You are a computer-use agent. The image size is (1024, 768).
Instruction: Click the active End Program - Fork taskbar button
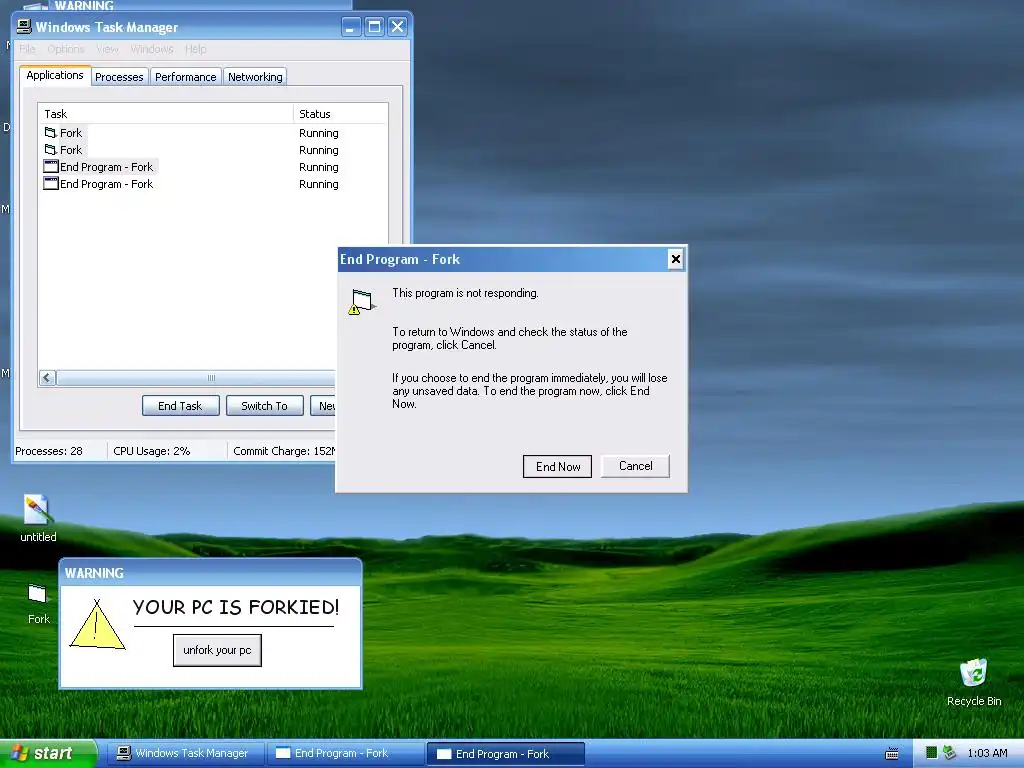[505, 754]
